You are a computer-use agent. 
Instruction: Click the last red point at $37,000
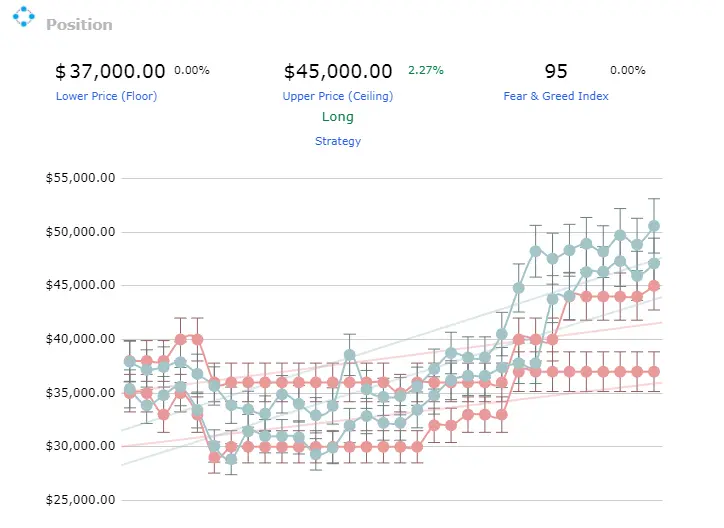coord(654,372)
